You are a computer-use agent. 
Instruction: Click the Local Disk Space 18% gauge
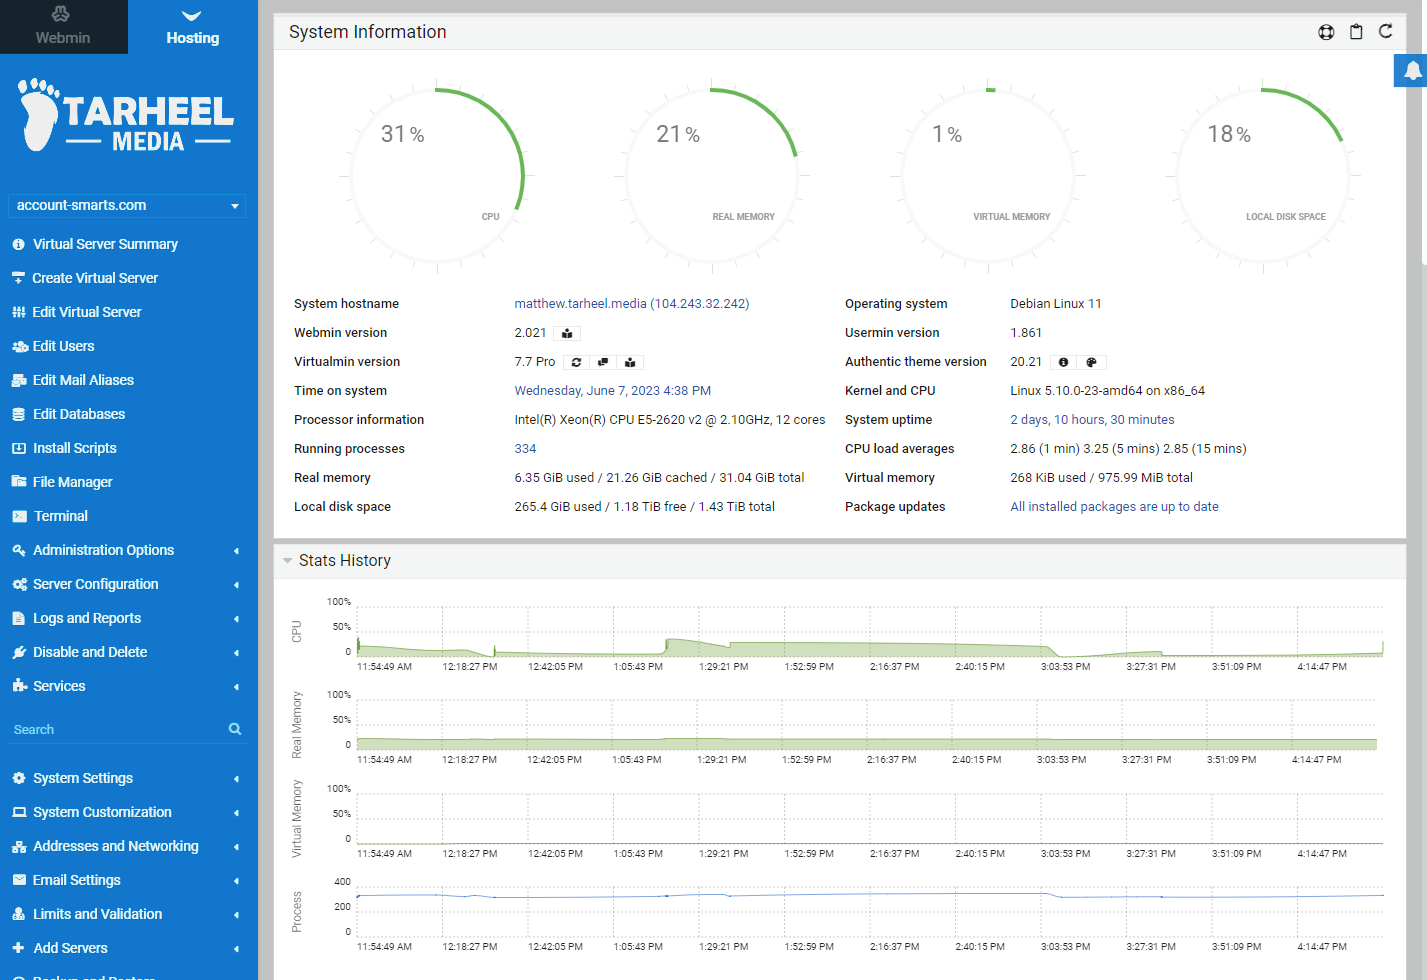tap(1263, 176)
